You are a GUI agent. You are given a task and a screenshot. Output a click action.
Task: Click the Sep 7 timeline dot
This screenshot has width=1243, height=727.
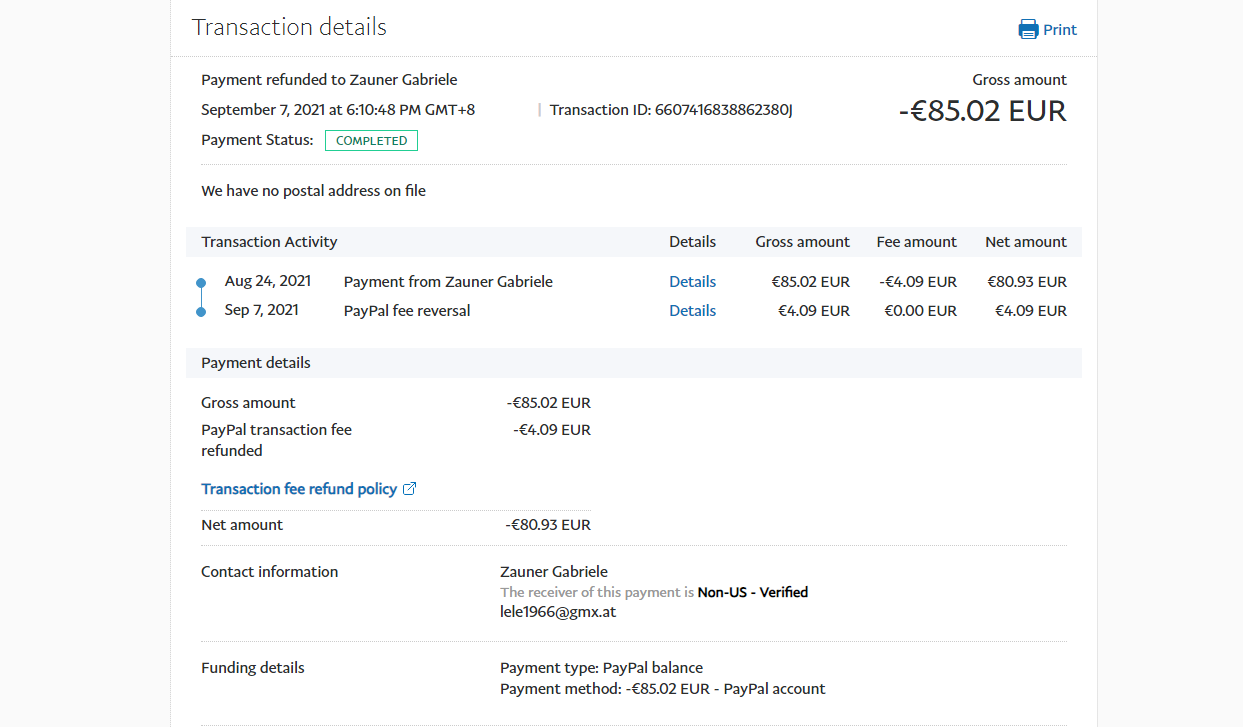click(201, 312)
